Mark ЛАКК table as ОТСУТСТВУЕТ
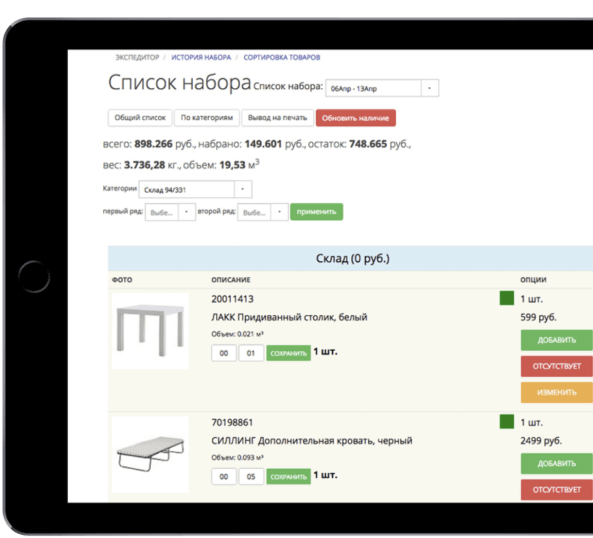 [557, 366]
